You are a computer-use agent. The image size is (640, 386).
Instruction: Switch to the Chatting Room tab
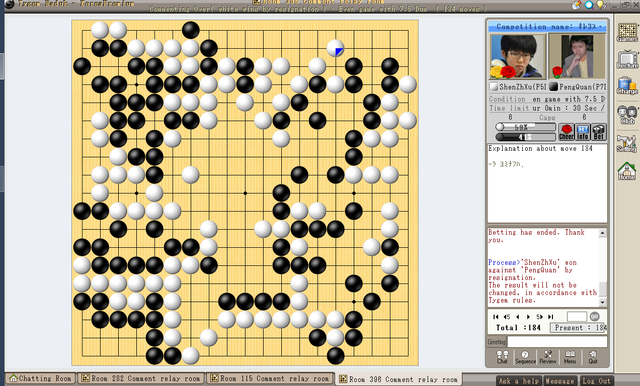(41, 378)
